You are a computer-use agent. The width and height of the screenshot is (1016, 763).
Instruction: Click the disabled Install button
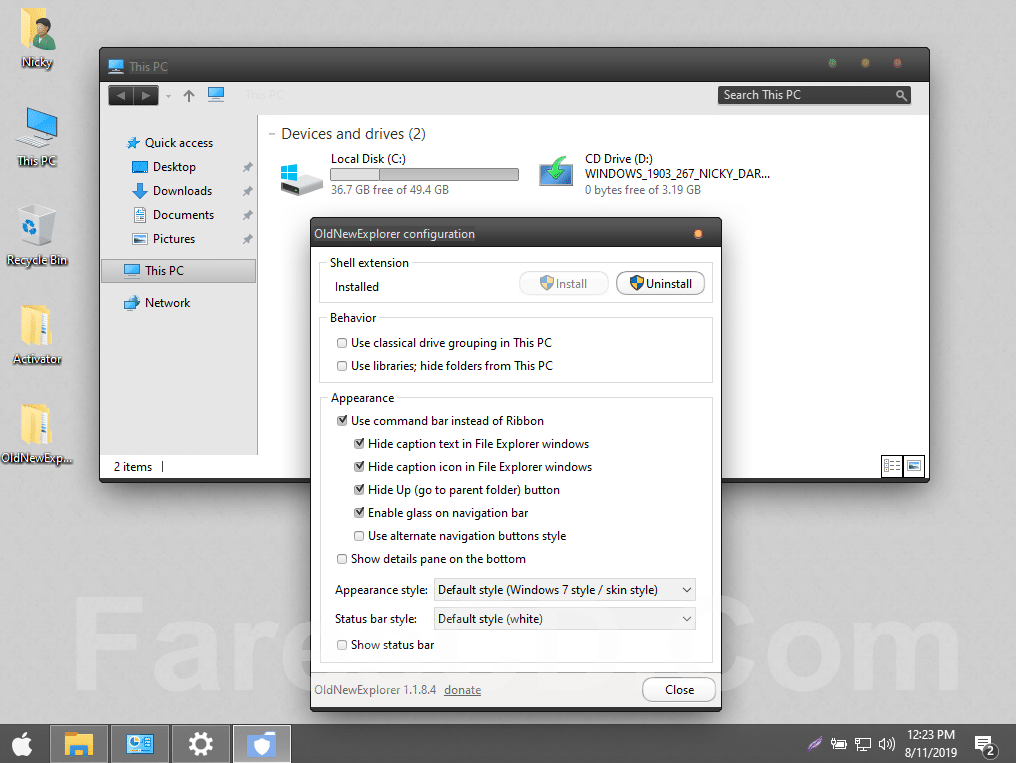click(x=564, y=284)
